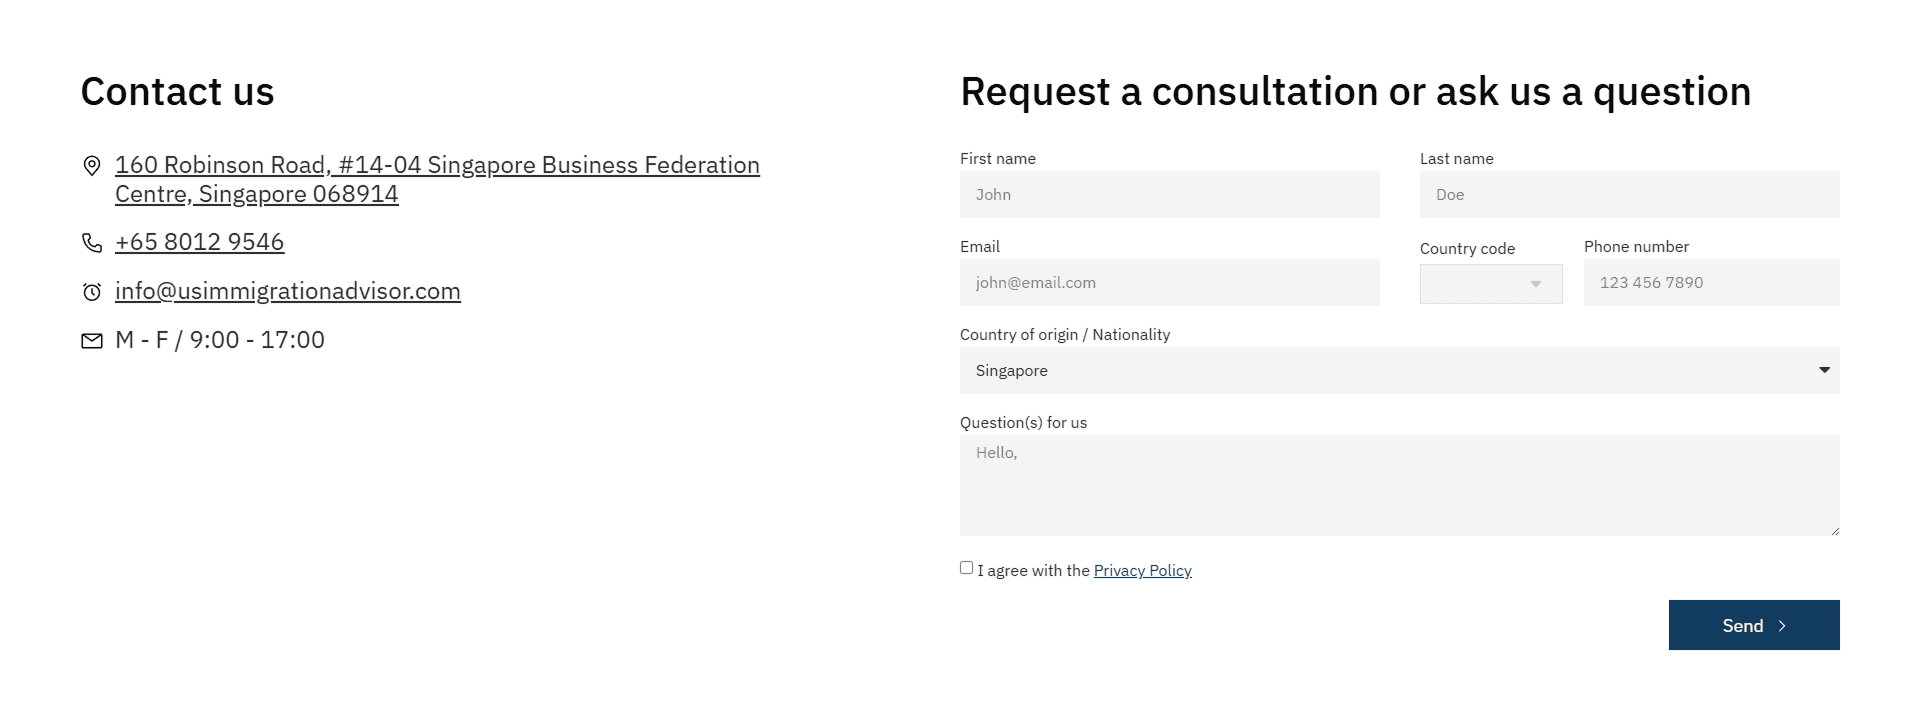Focus the First name input field
Viewport: 1920px width, 709px height.
pos(1169,195)
